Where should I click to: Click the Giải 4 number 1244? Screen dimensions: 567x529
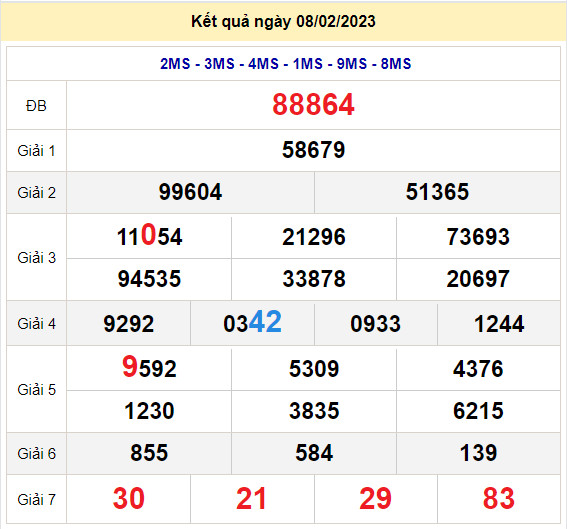point(499,324)
